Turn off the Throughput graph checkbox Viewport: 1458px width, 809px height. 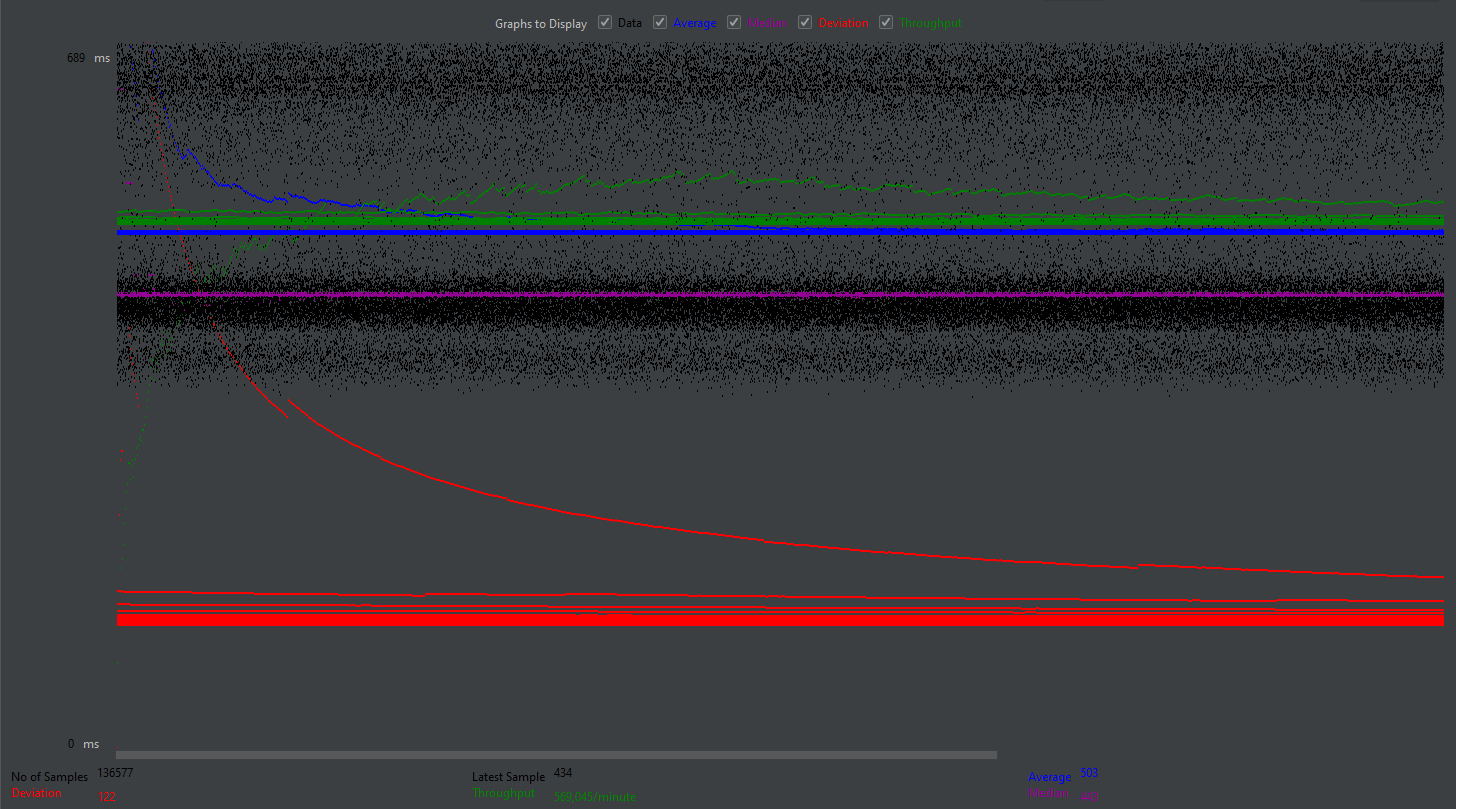[886, 23]
